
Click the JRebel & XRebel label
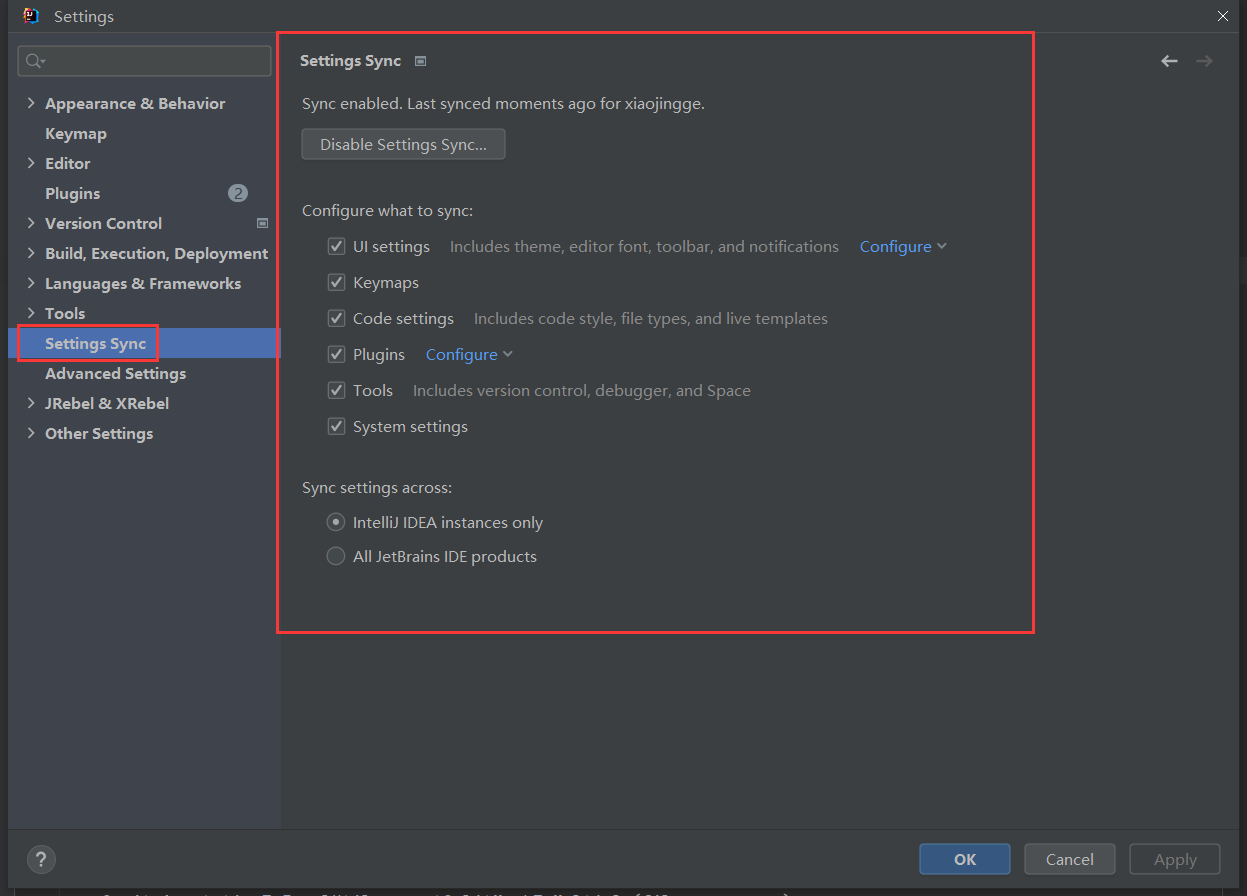(107, 403)
